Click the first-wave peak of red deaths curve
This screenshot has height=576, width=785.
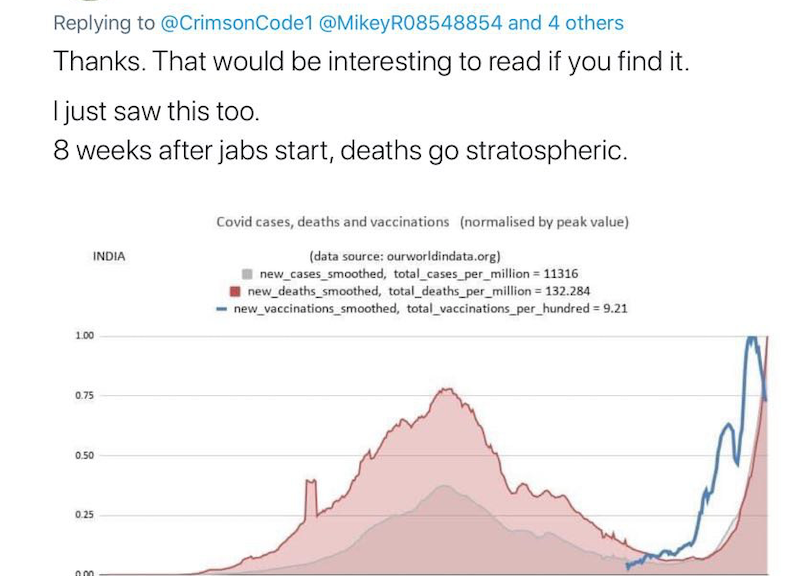(446, 390)
